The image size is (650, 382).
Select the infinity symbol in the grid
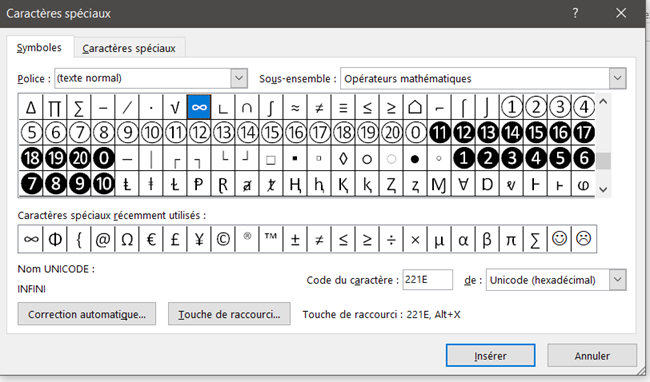click(x=199, y=107)
